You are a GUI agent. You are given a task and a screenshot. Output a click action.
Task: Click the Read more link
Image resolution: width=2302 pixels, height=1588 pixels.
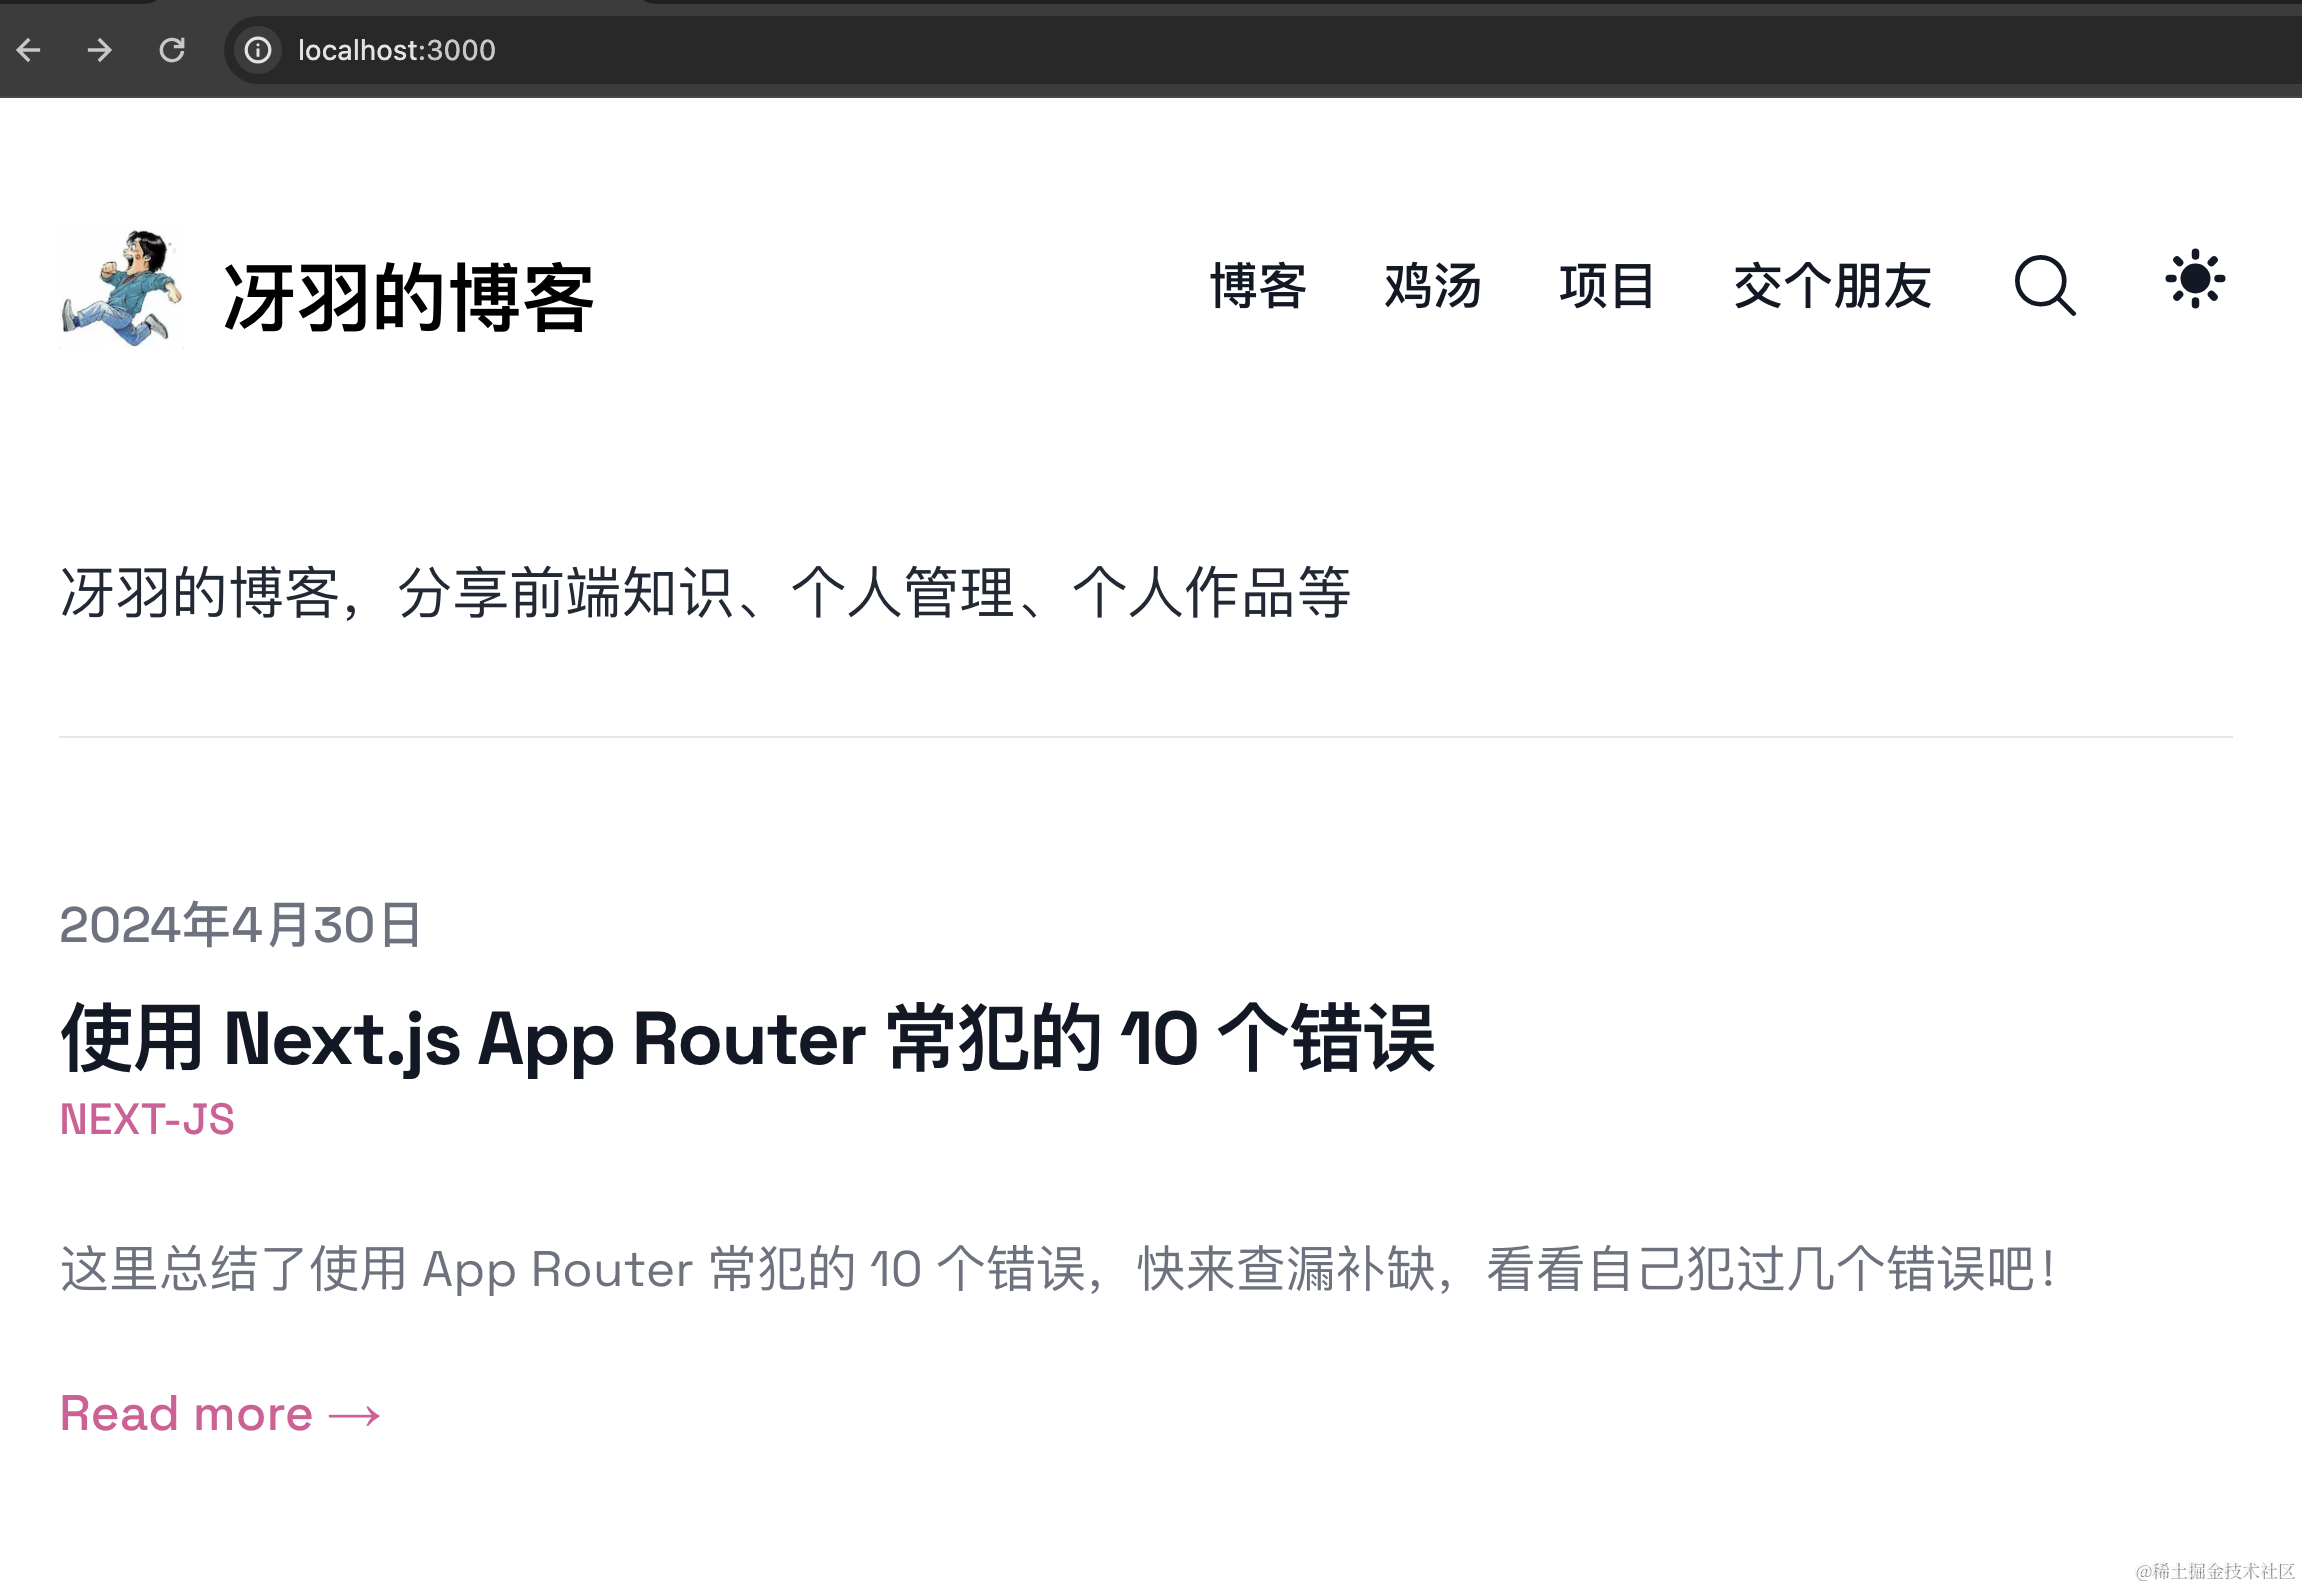(187, 1414)
